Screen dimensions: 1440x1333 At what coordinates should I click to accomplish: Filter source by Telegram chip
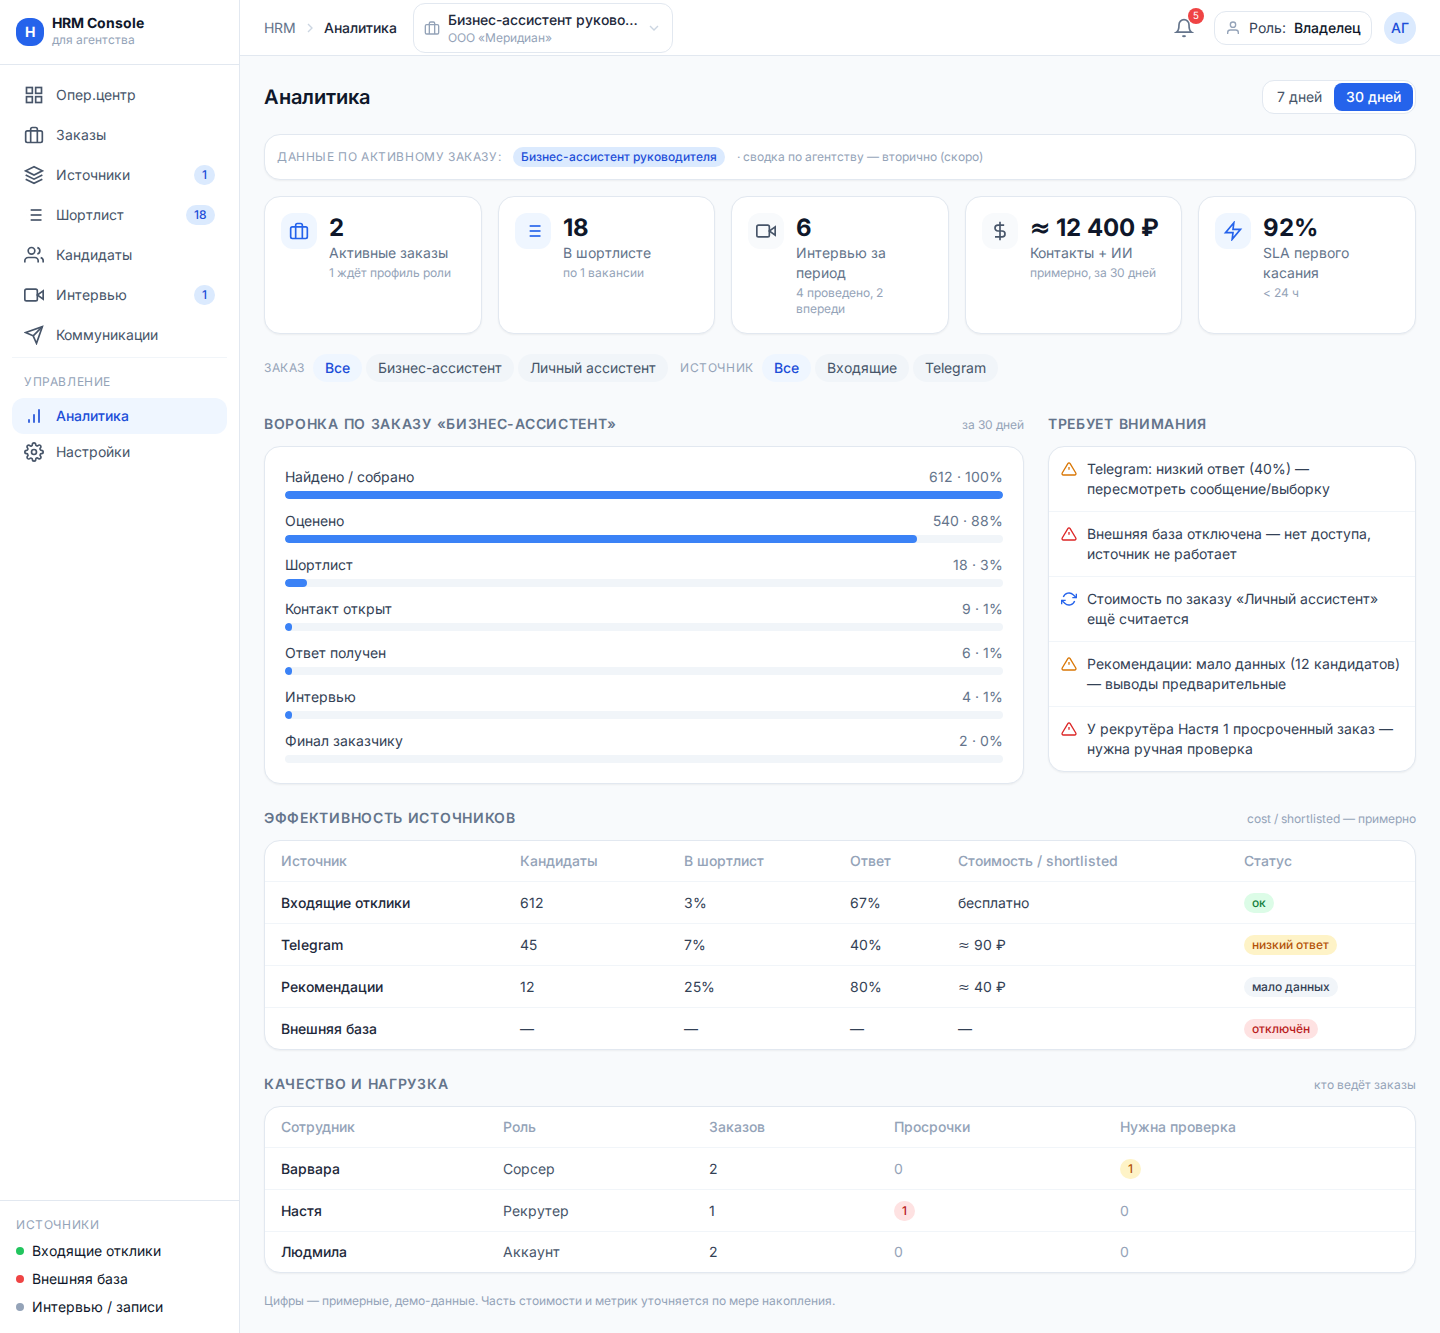[x=955, y=368]
